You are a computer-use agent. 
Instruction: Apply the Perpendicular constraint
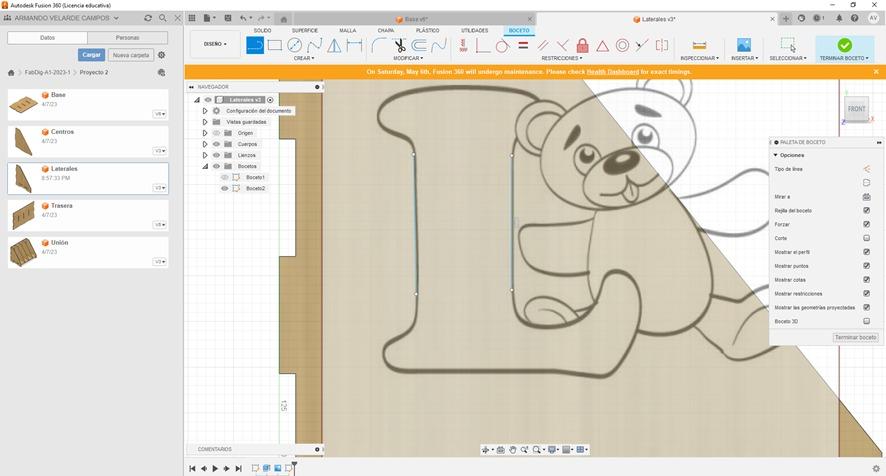pyautogui.click(x=562, y=45)
